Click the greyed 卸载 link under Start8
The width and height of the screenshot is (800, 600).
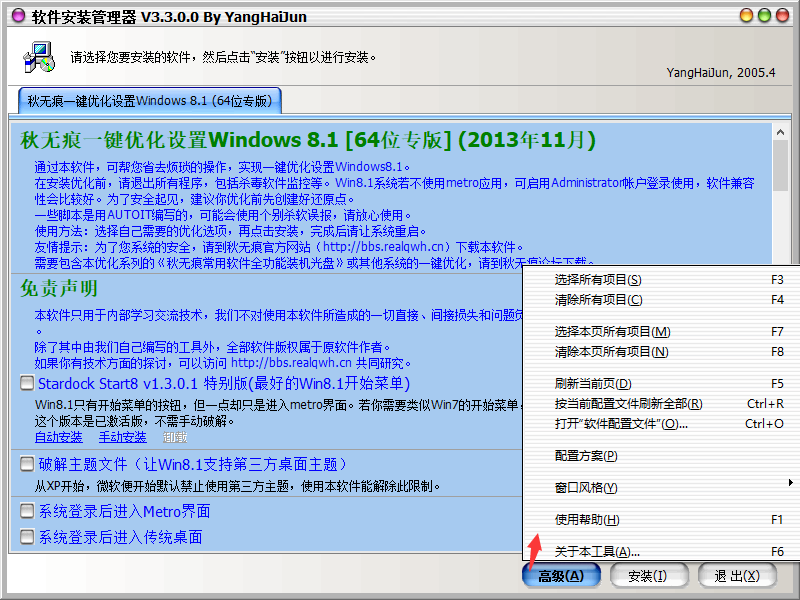click(175, 437)
